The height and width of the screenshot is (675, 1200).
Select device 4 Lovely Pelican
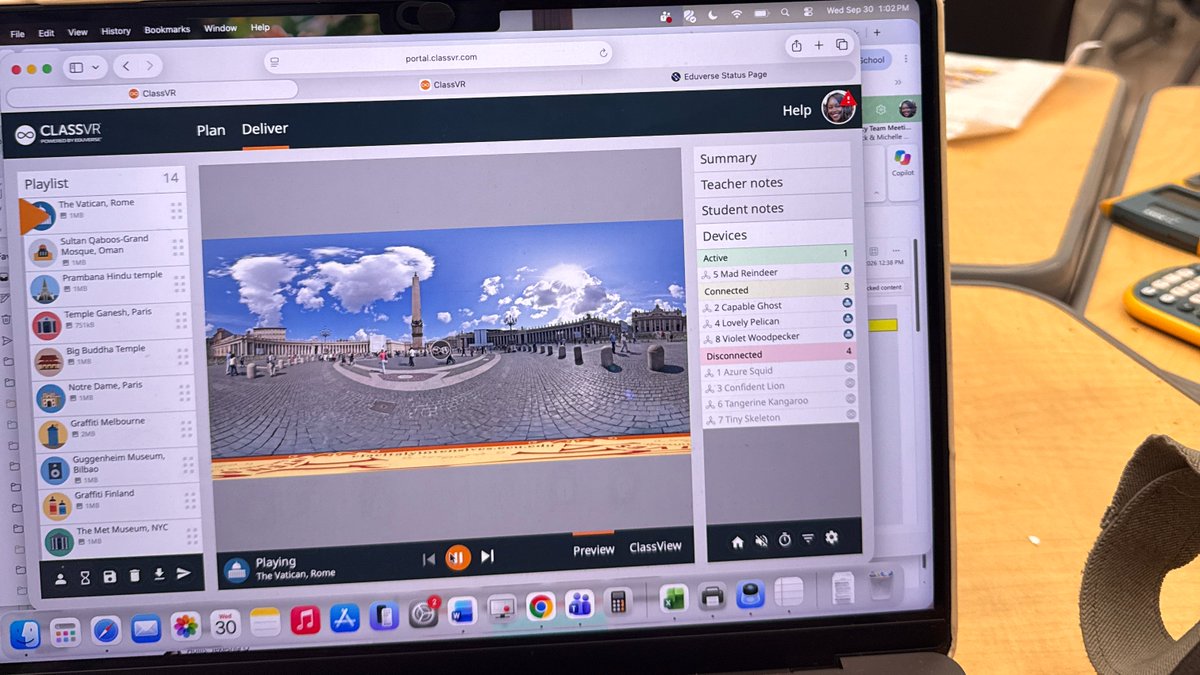coord(778,322)
